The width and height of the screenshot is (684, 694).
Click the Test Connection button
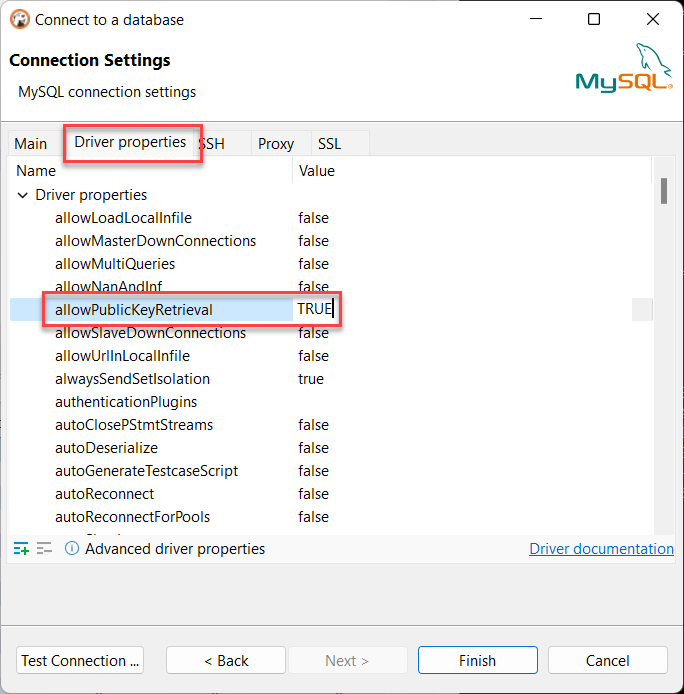point(81,660)
